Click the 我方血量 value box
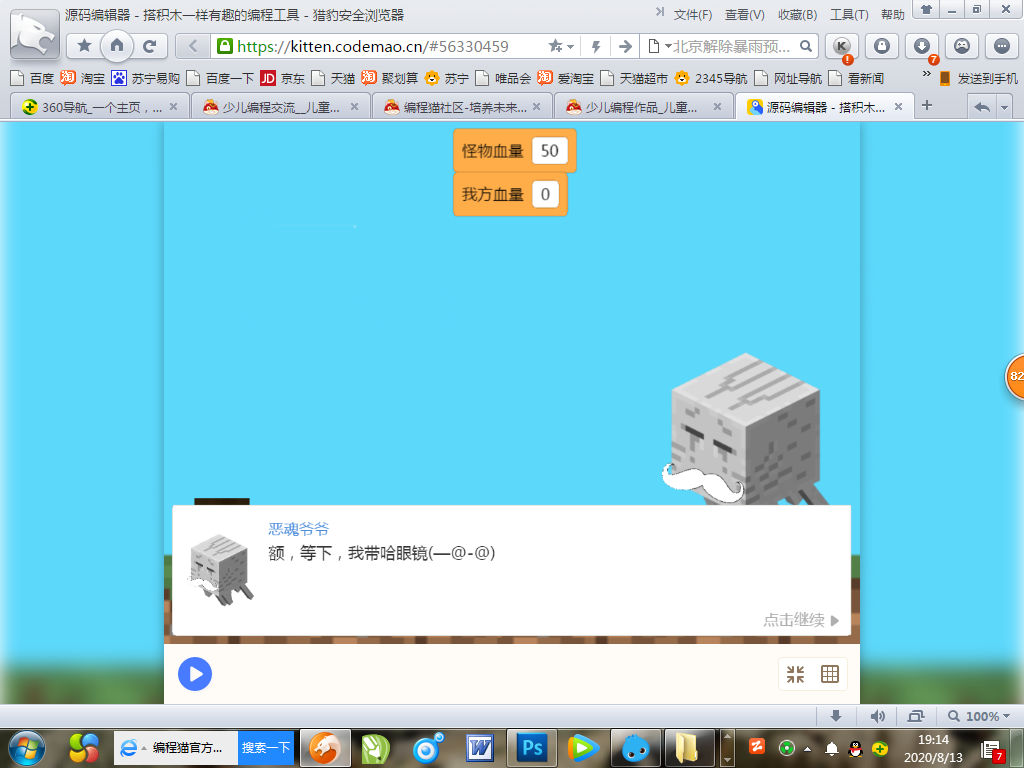This screenshot has height=768, width=1024. [545, 194]
